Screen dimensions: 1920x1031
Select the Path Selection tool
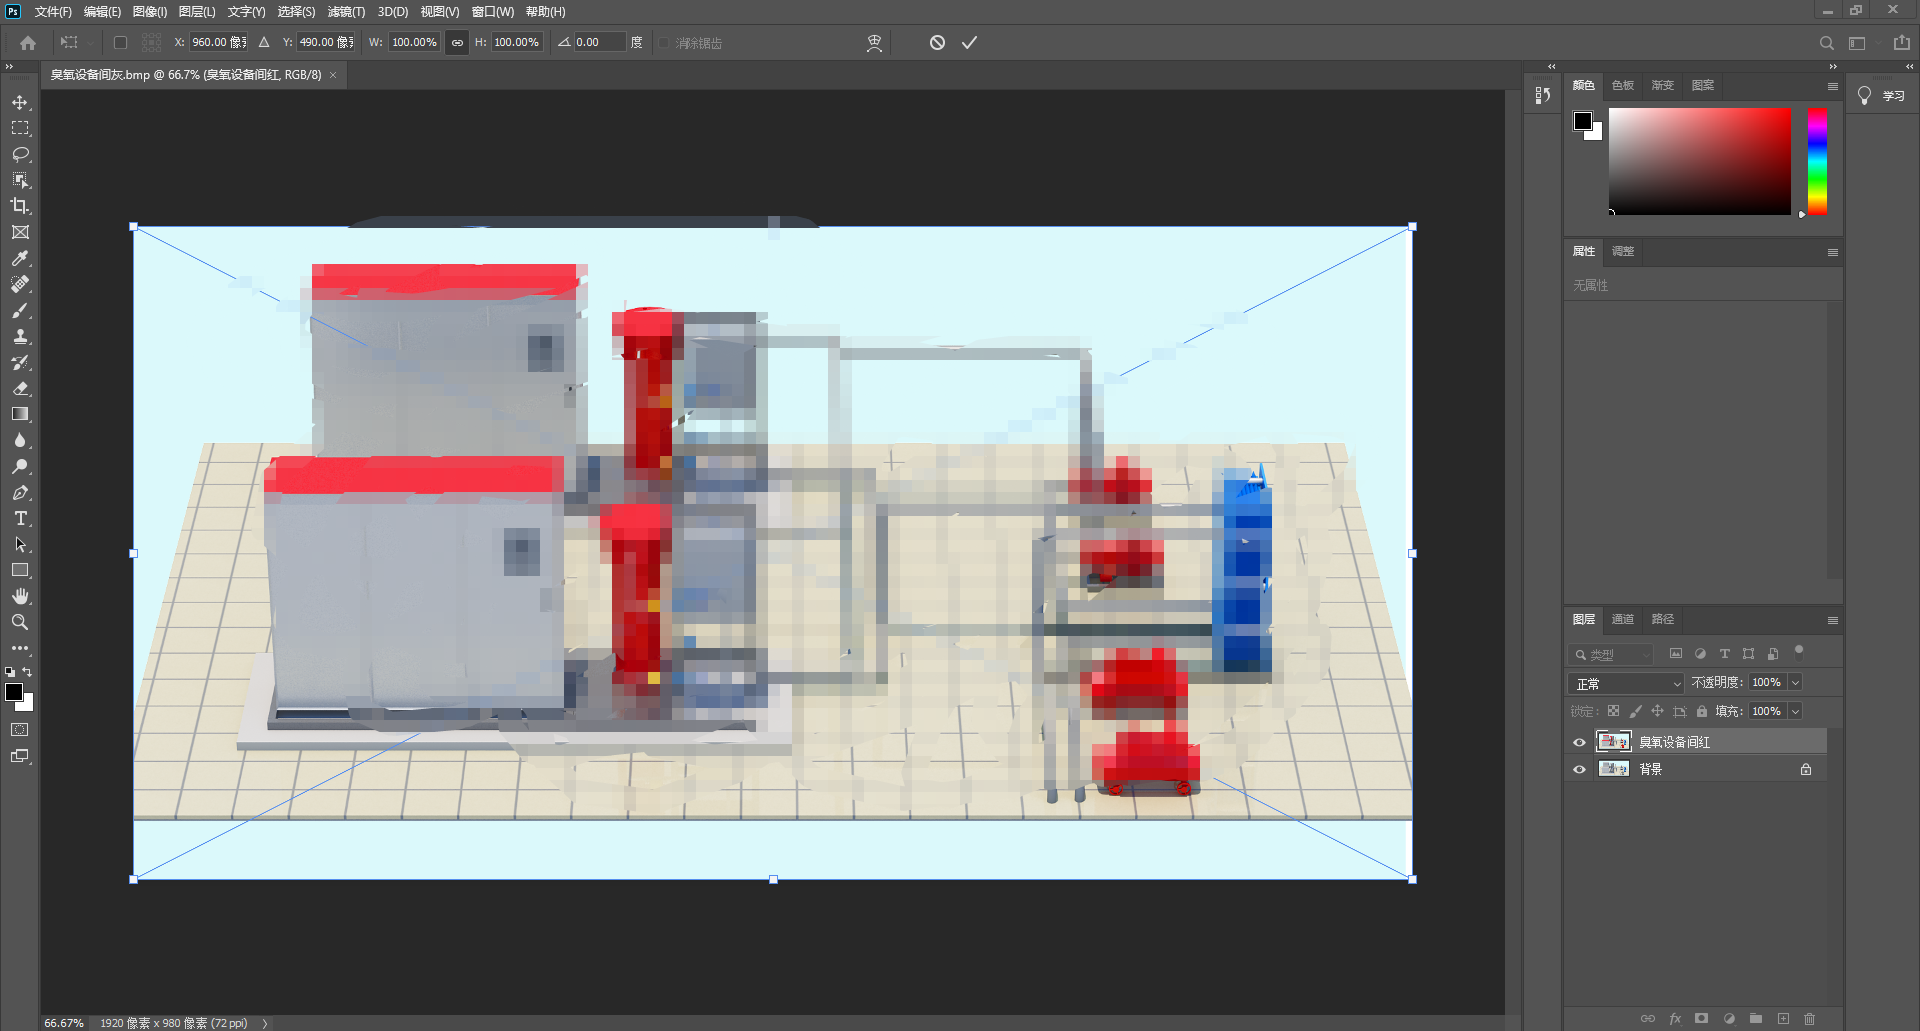[x=20, y=544]
